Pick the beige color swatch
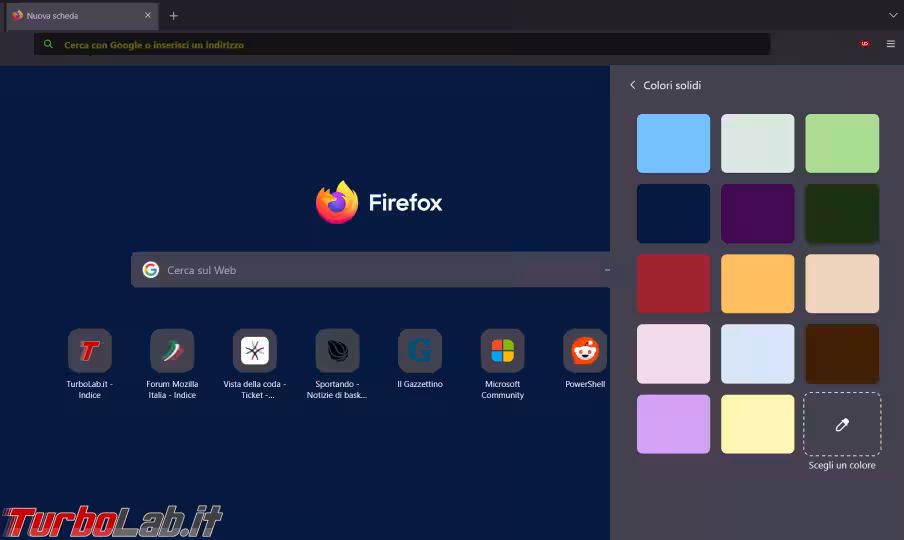904x540 pixels. (x=842, y=284)
